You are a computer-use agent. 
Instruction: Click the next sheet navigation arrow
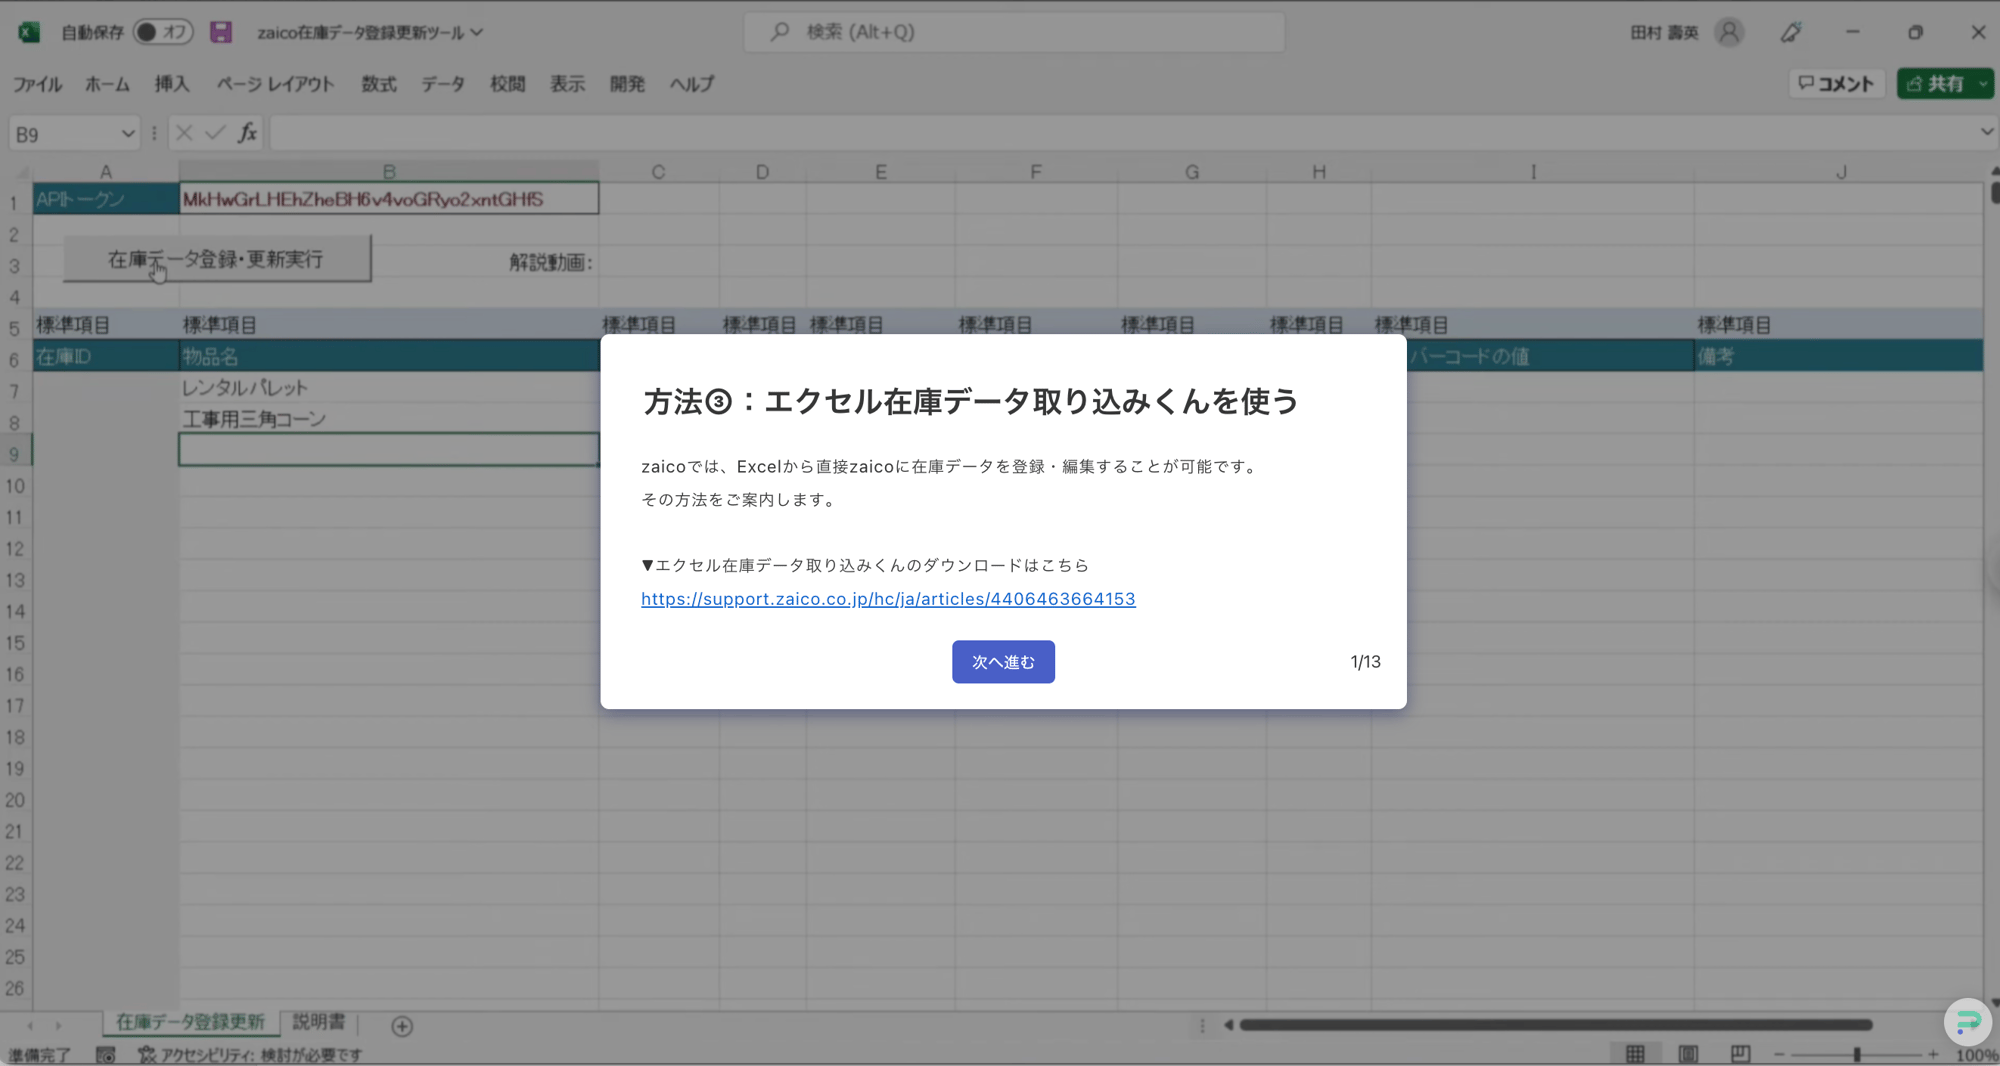(58, 1026)
